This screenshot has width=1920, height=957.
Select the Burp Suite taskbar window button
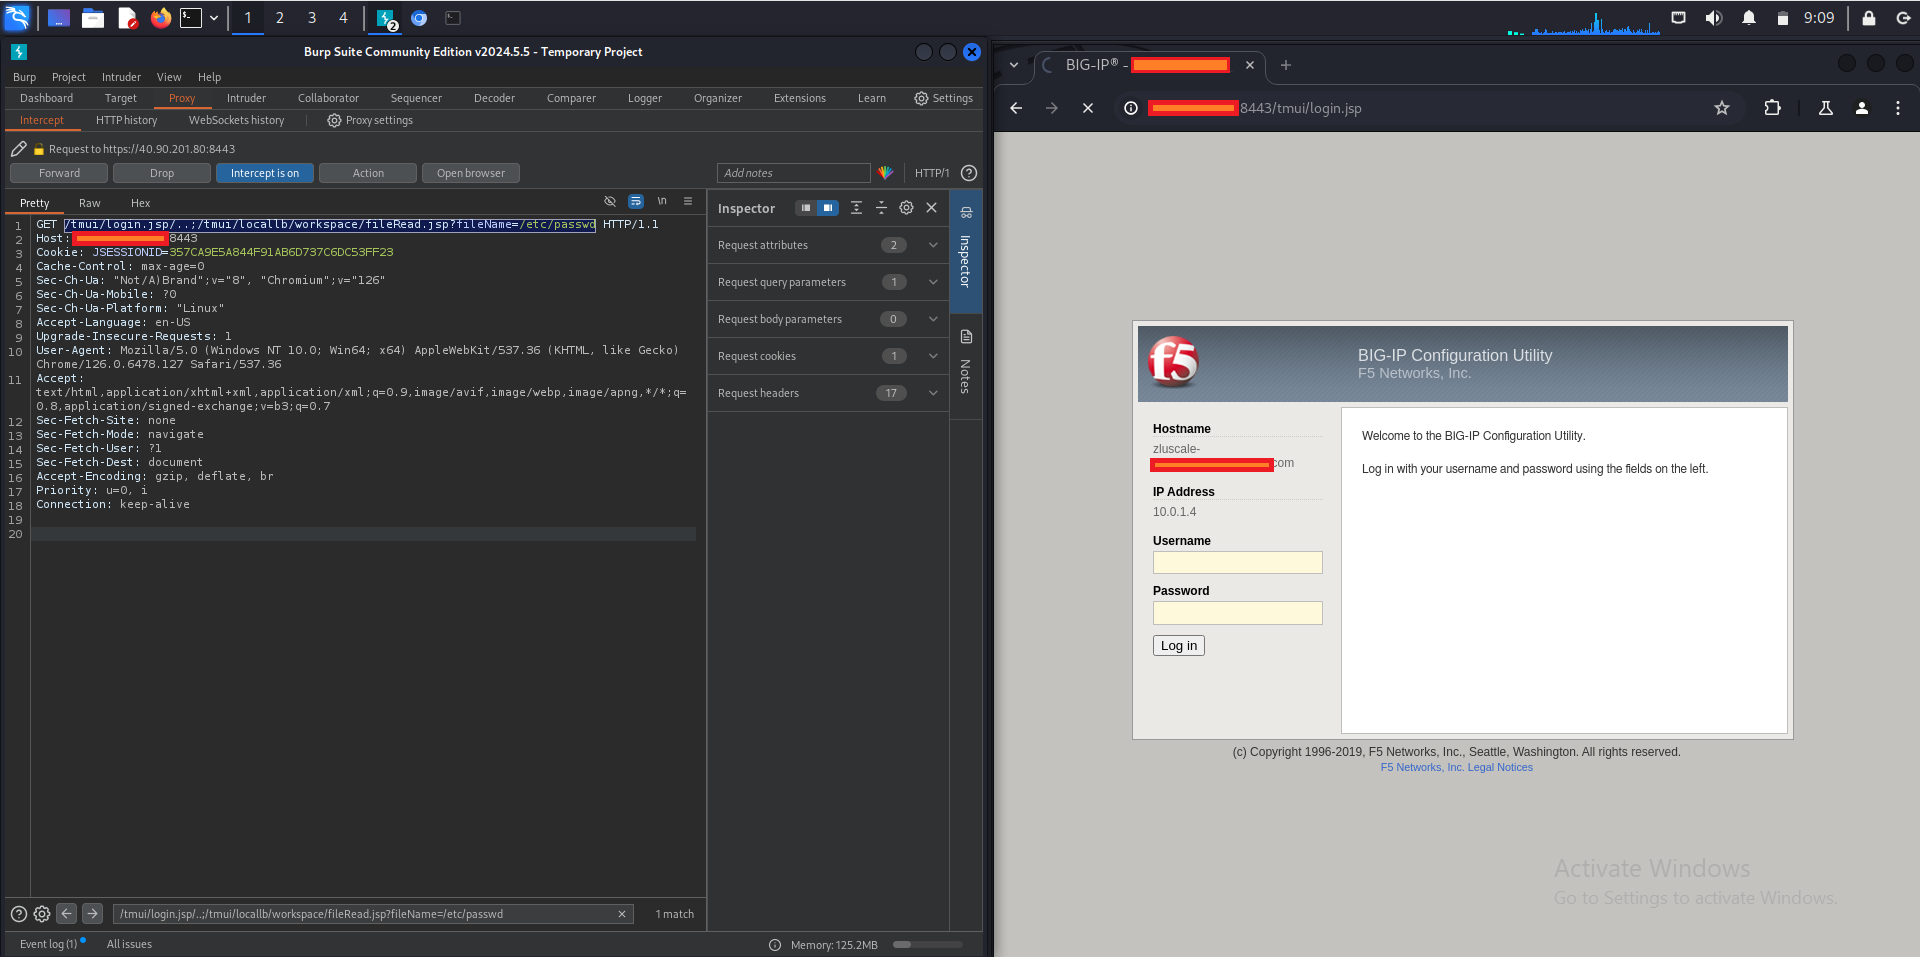coord(385,18)
